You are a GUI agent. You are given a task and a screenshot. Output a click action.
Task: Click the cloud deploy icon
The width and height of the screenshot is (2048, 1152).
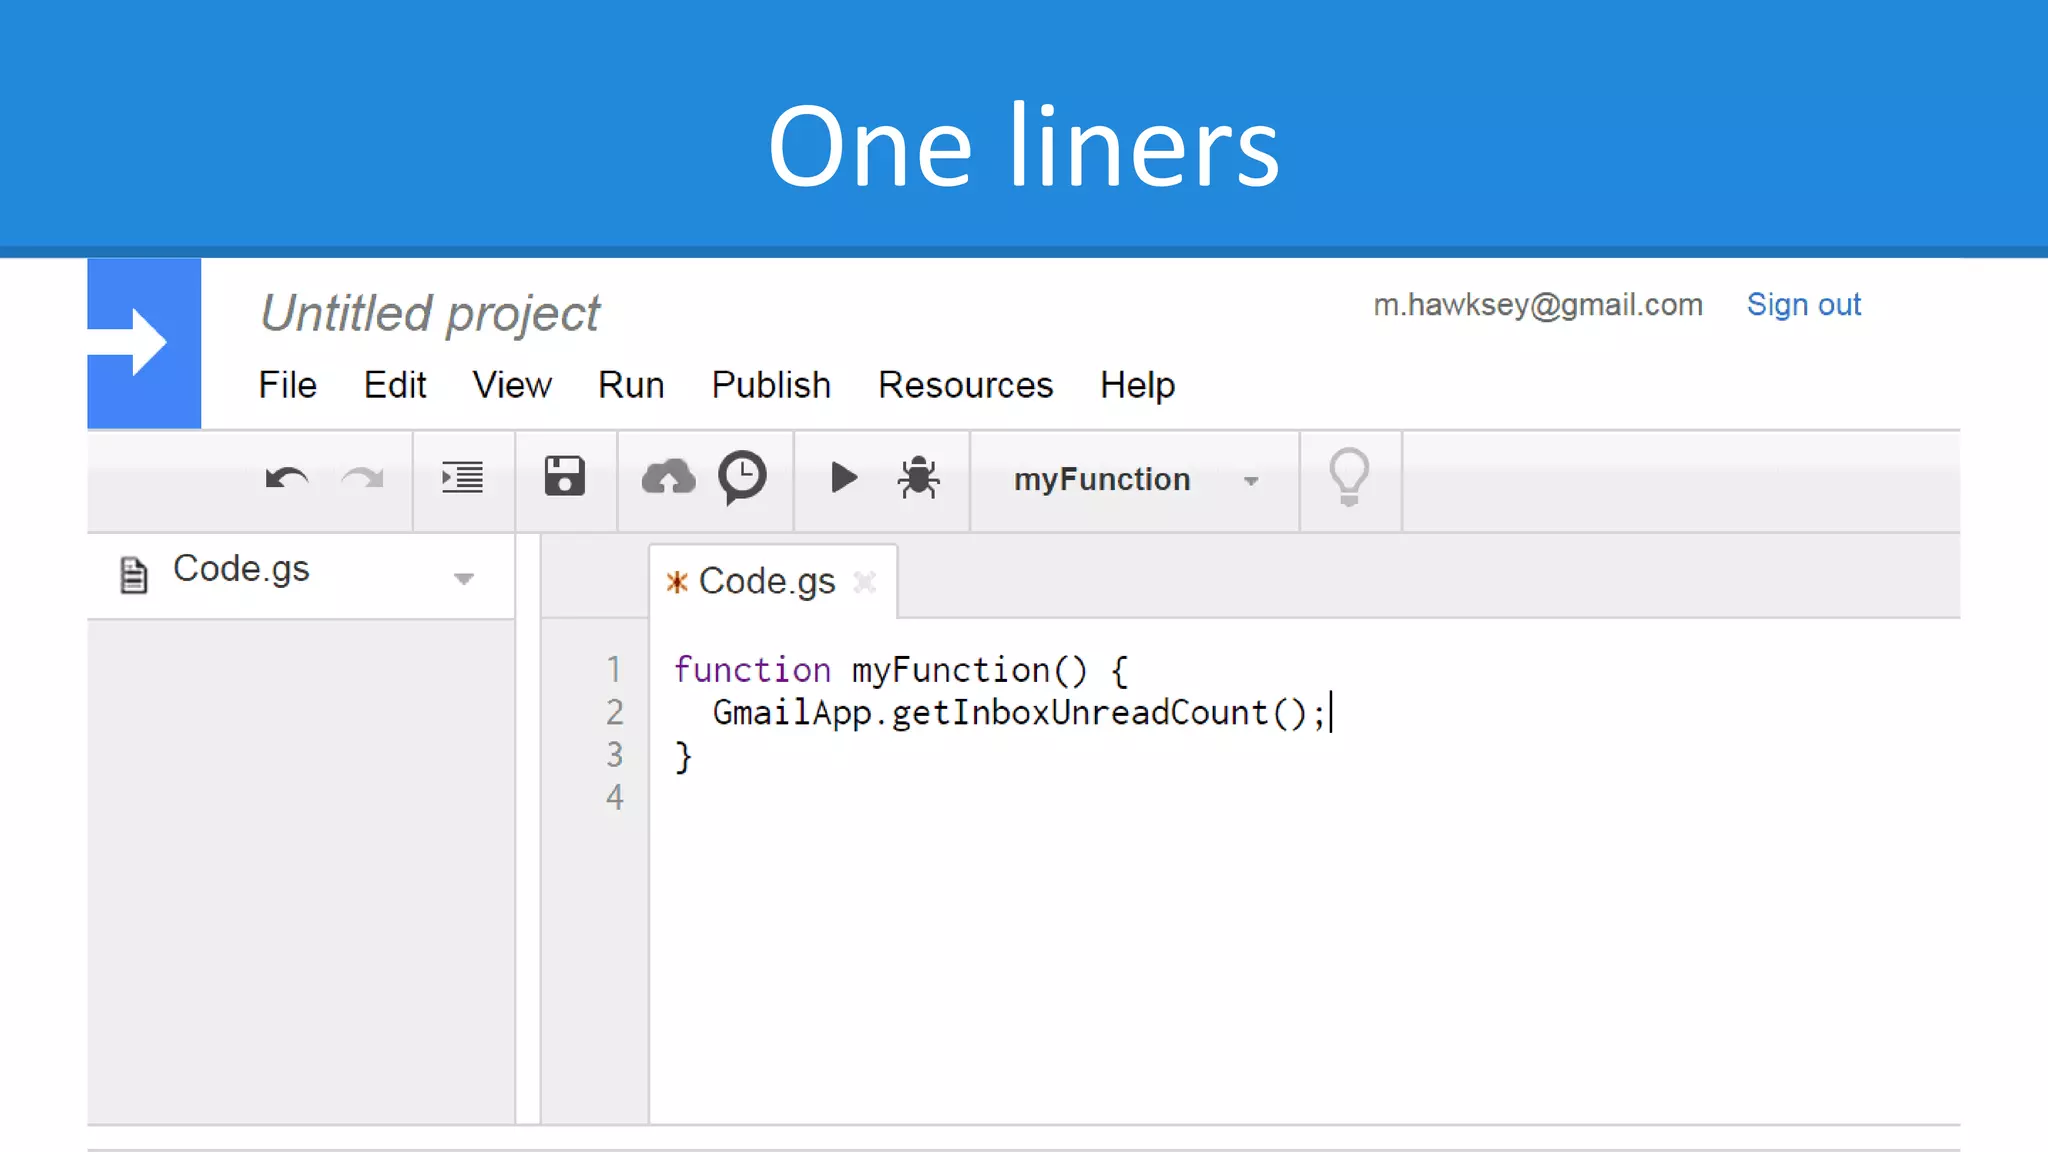tap(668, 477)
